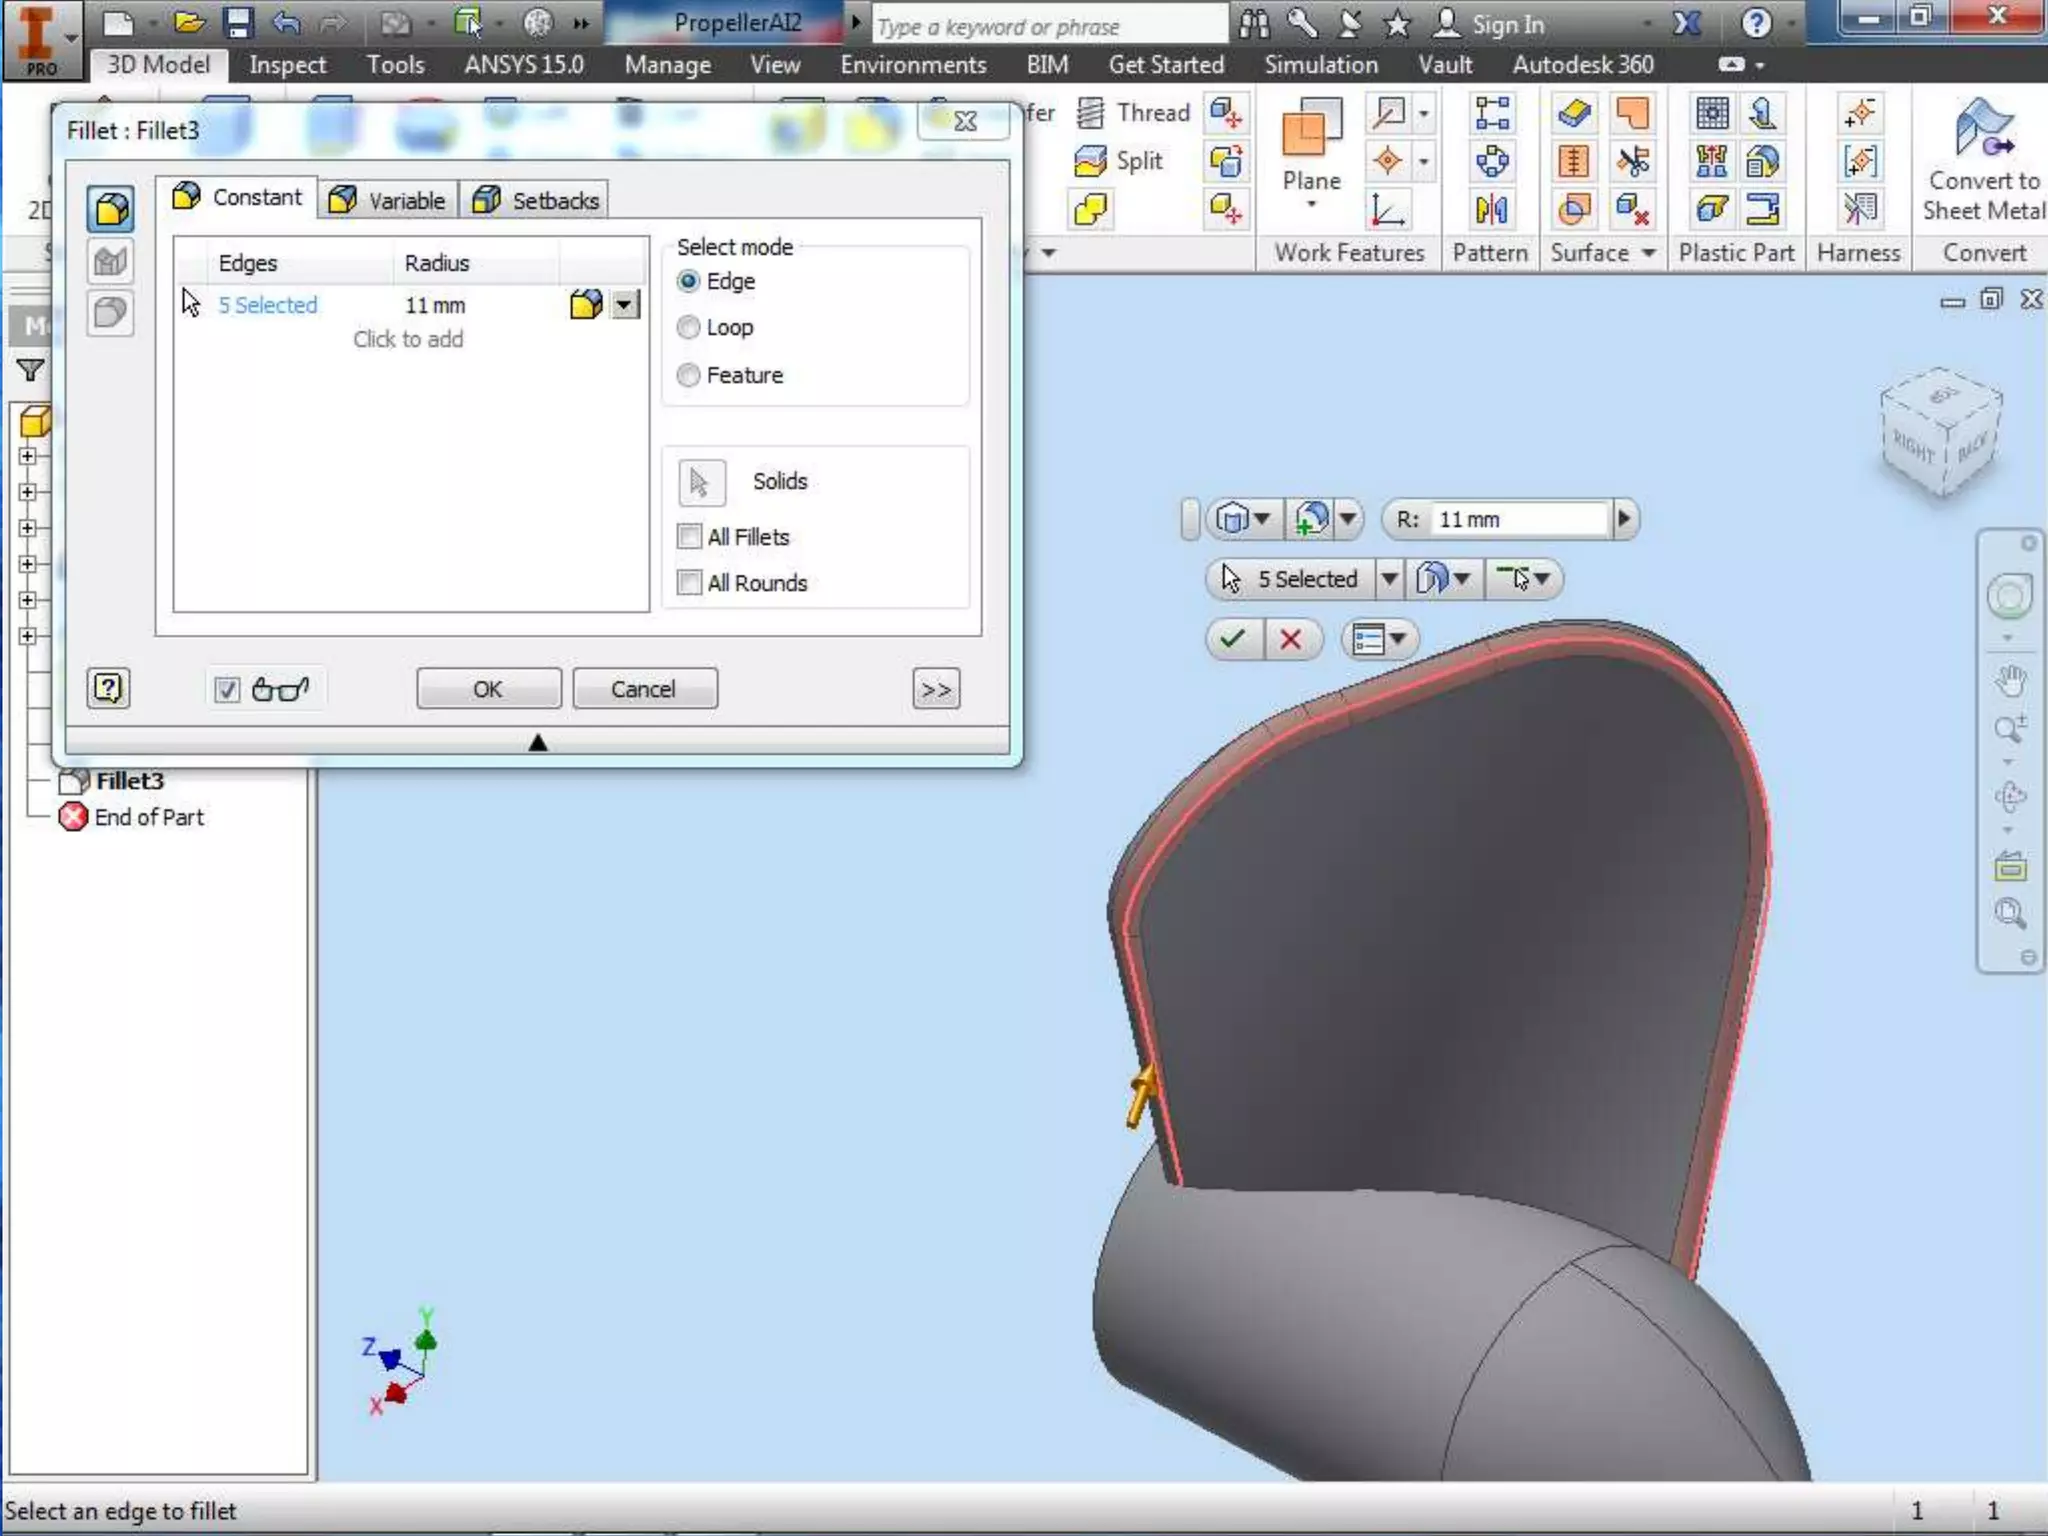Select the Feature select mode
Viewport: 2048px width, 1536px height.
(x=688, y=375)
